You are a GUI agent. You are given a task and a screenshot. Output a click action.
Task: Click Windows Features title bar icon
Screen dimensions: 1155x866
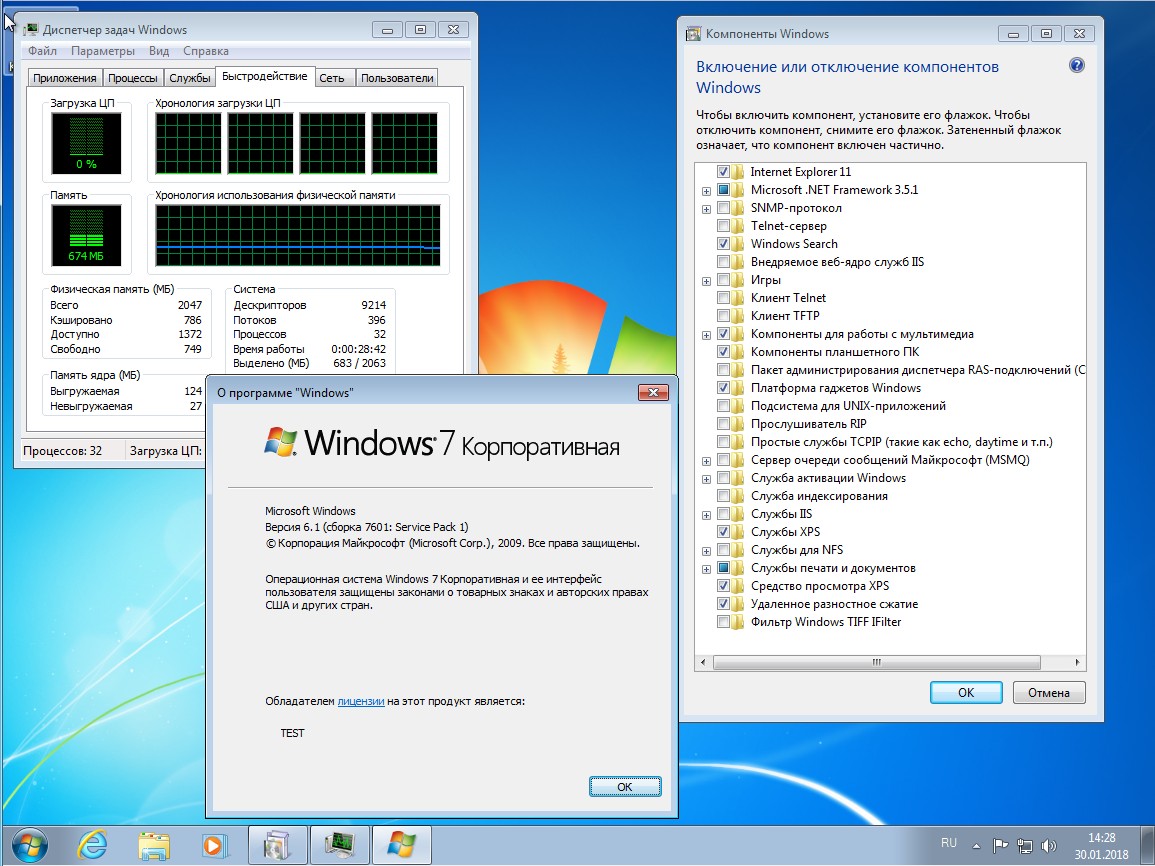(693, 34)
